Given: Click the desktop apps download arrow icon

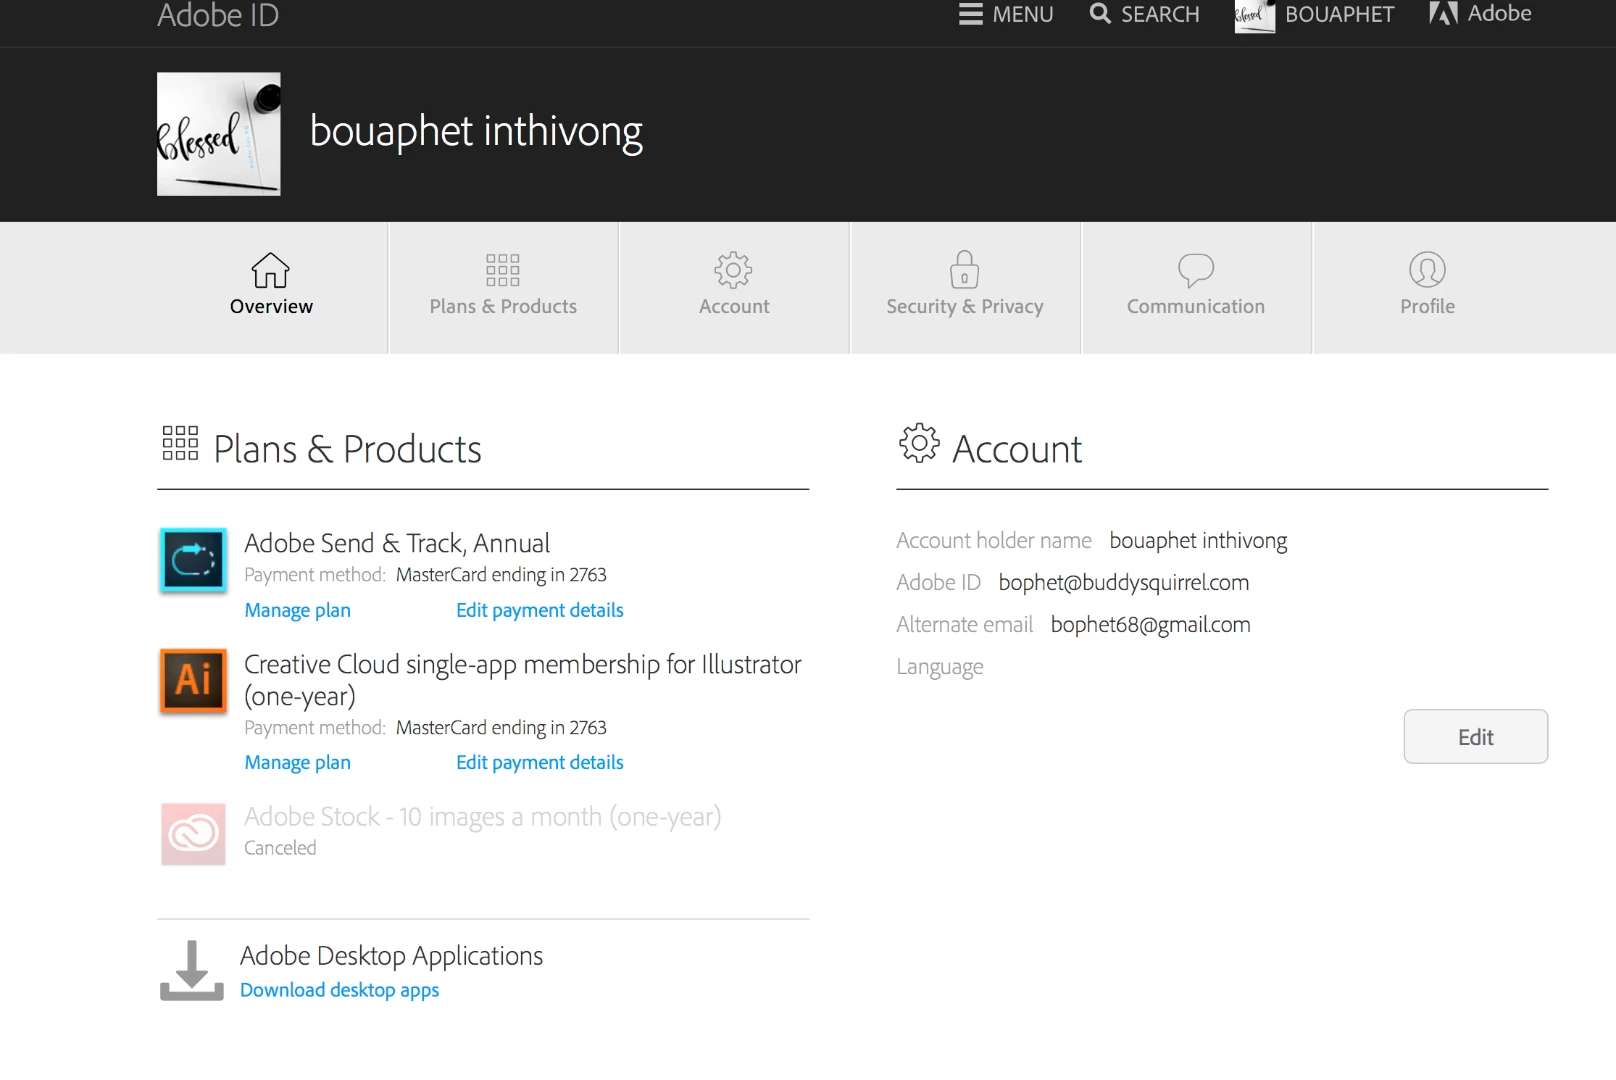Looking at the screenshot, I should (191, 970).
